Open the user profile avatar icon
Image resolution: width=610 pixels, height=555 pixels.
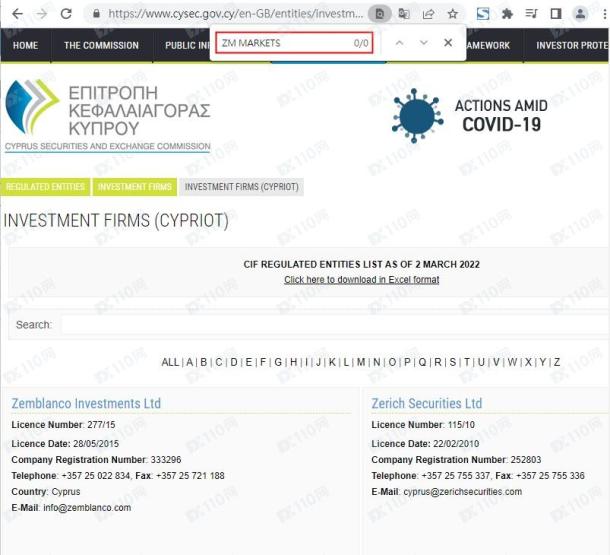click(x=580, y=14)
